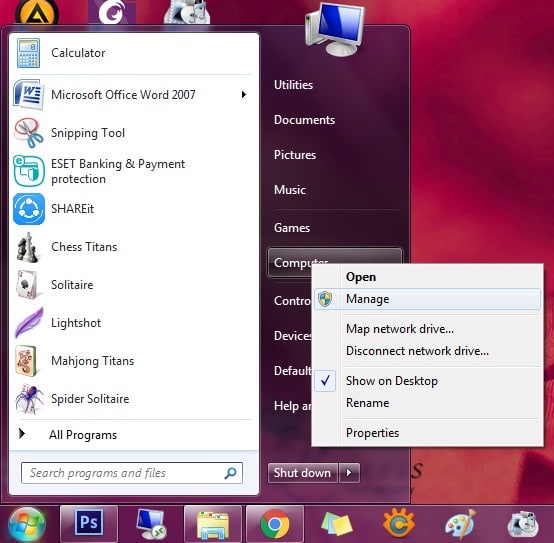Open Photoshop from the taskbar
This screenshot has height=543, width=554.
click(x=89, y=523)
